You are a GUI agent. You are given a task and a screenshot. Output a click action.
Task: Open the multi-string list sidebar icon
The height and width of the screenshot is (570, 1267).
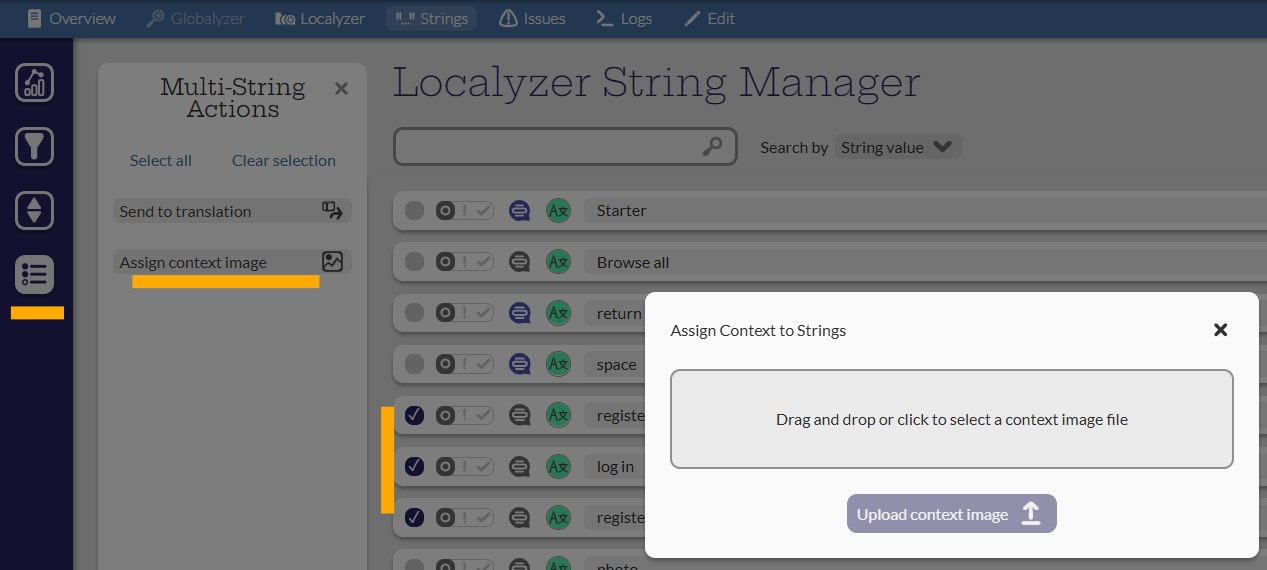35,275
